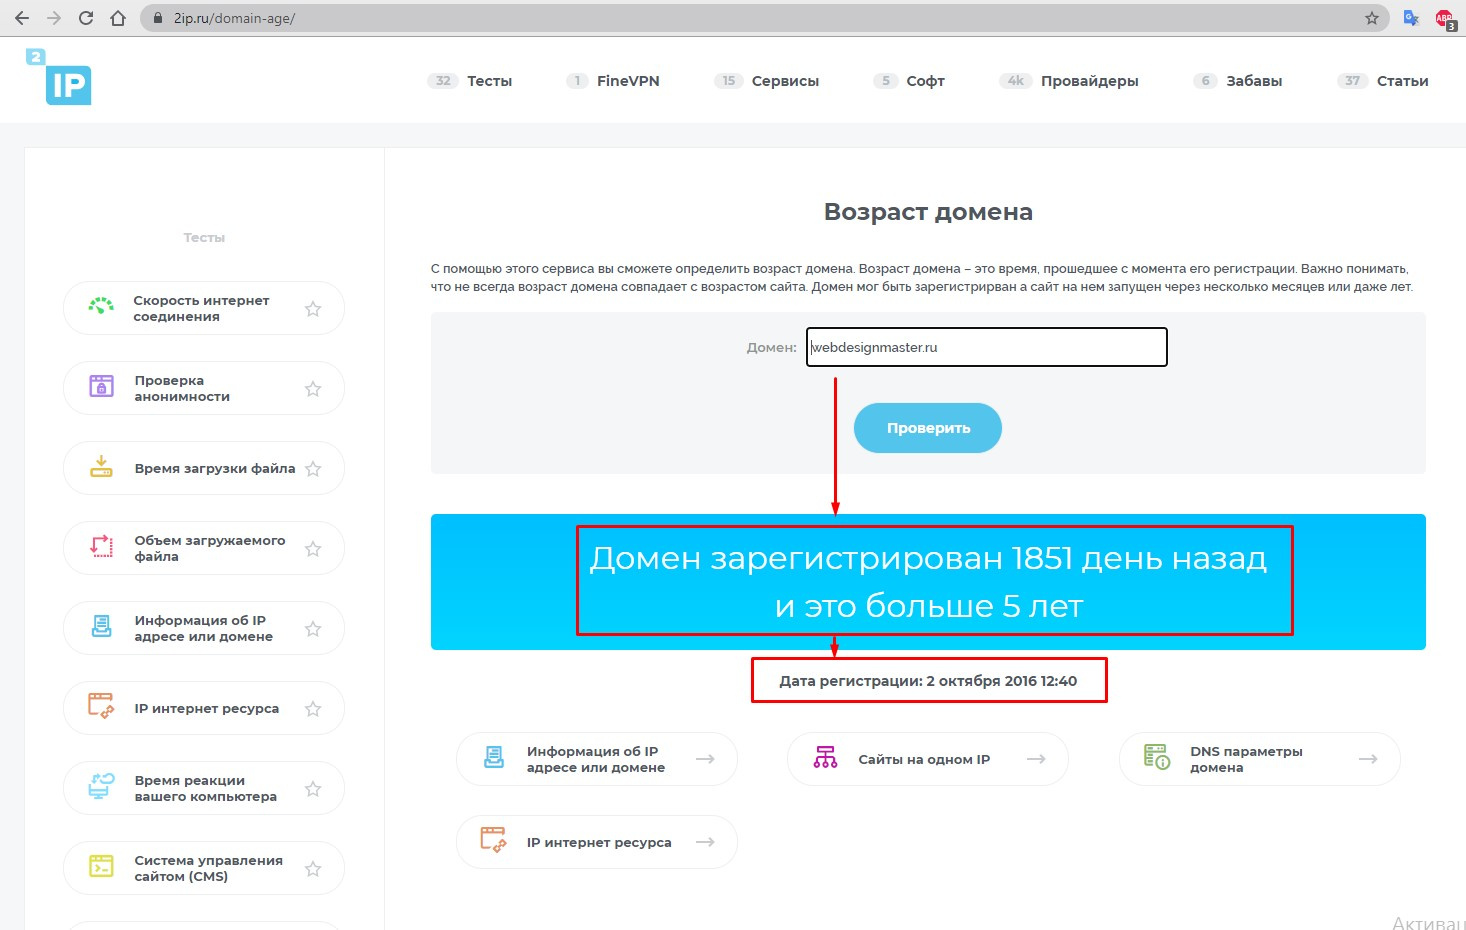Viewport: 1466px width, 930px height.
Task: Go back using the browser back arrow
Action: [x=22, y=18]
